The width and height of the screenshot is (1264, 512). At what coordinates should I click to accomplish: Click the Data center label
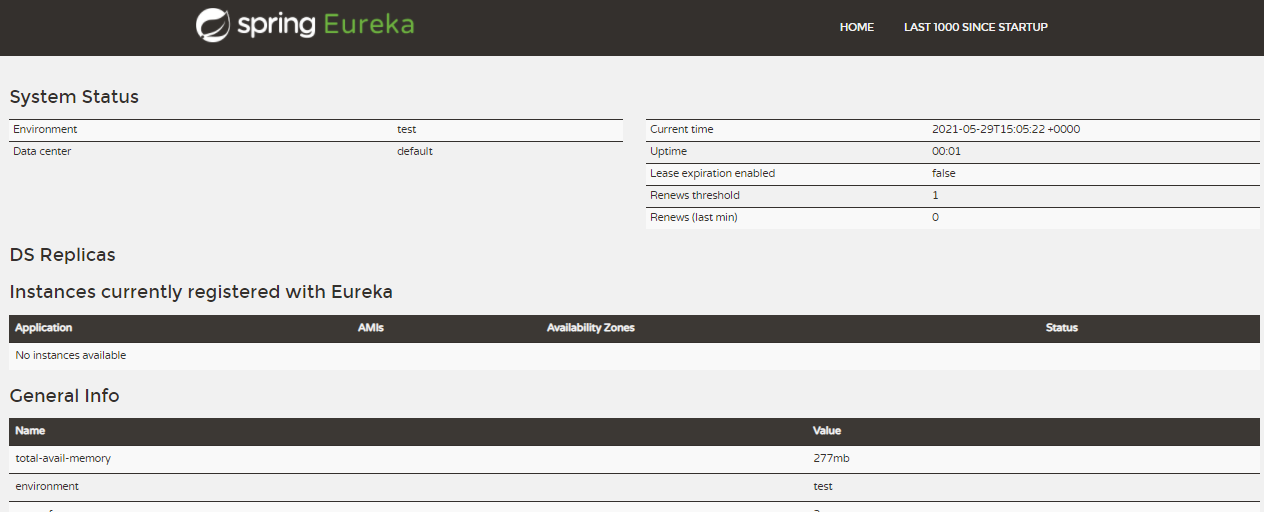(42, 152)
